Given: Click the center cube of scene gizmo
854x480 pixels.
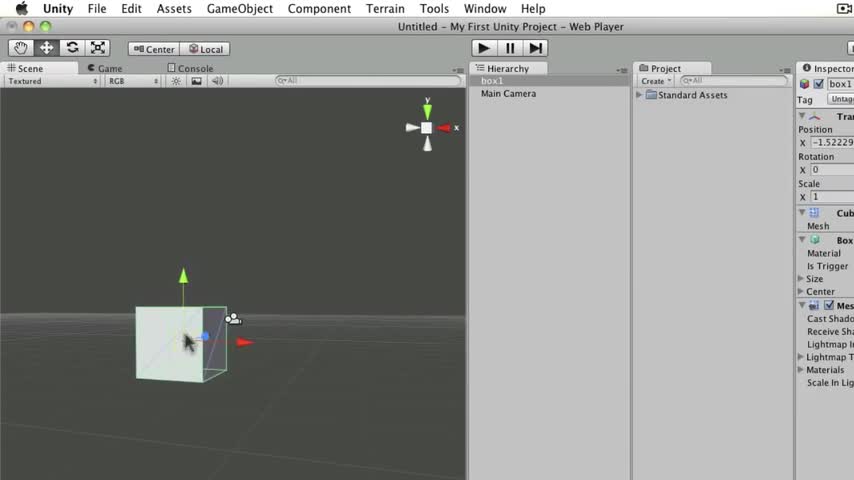Looking at the screenshot, I should pyautogui.click(x=426, y=128).
